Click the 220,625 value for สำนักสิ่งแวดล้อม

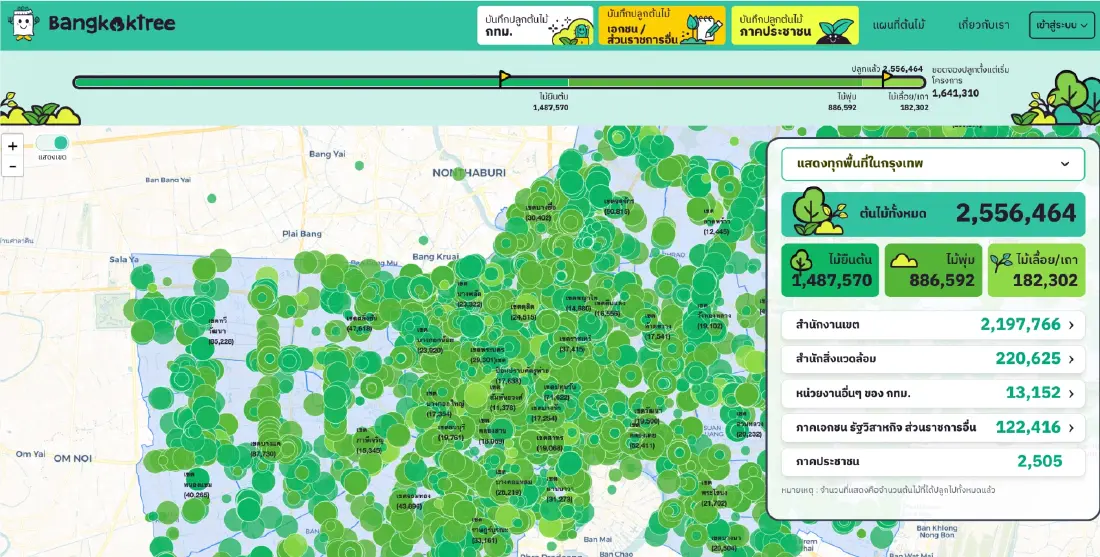[1028, 358]
